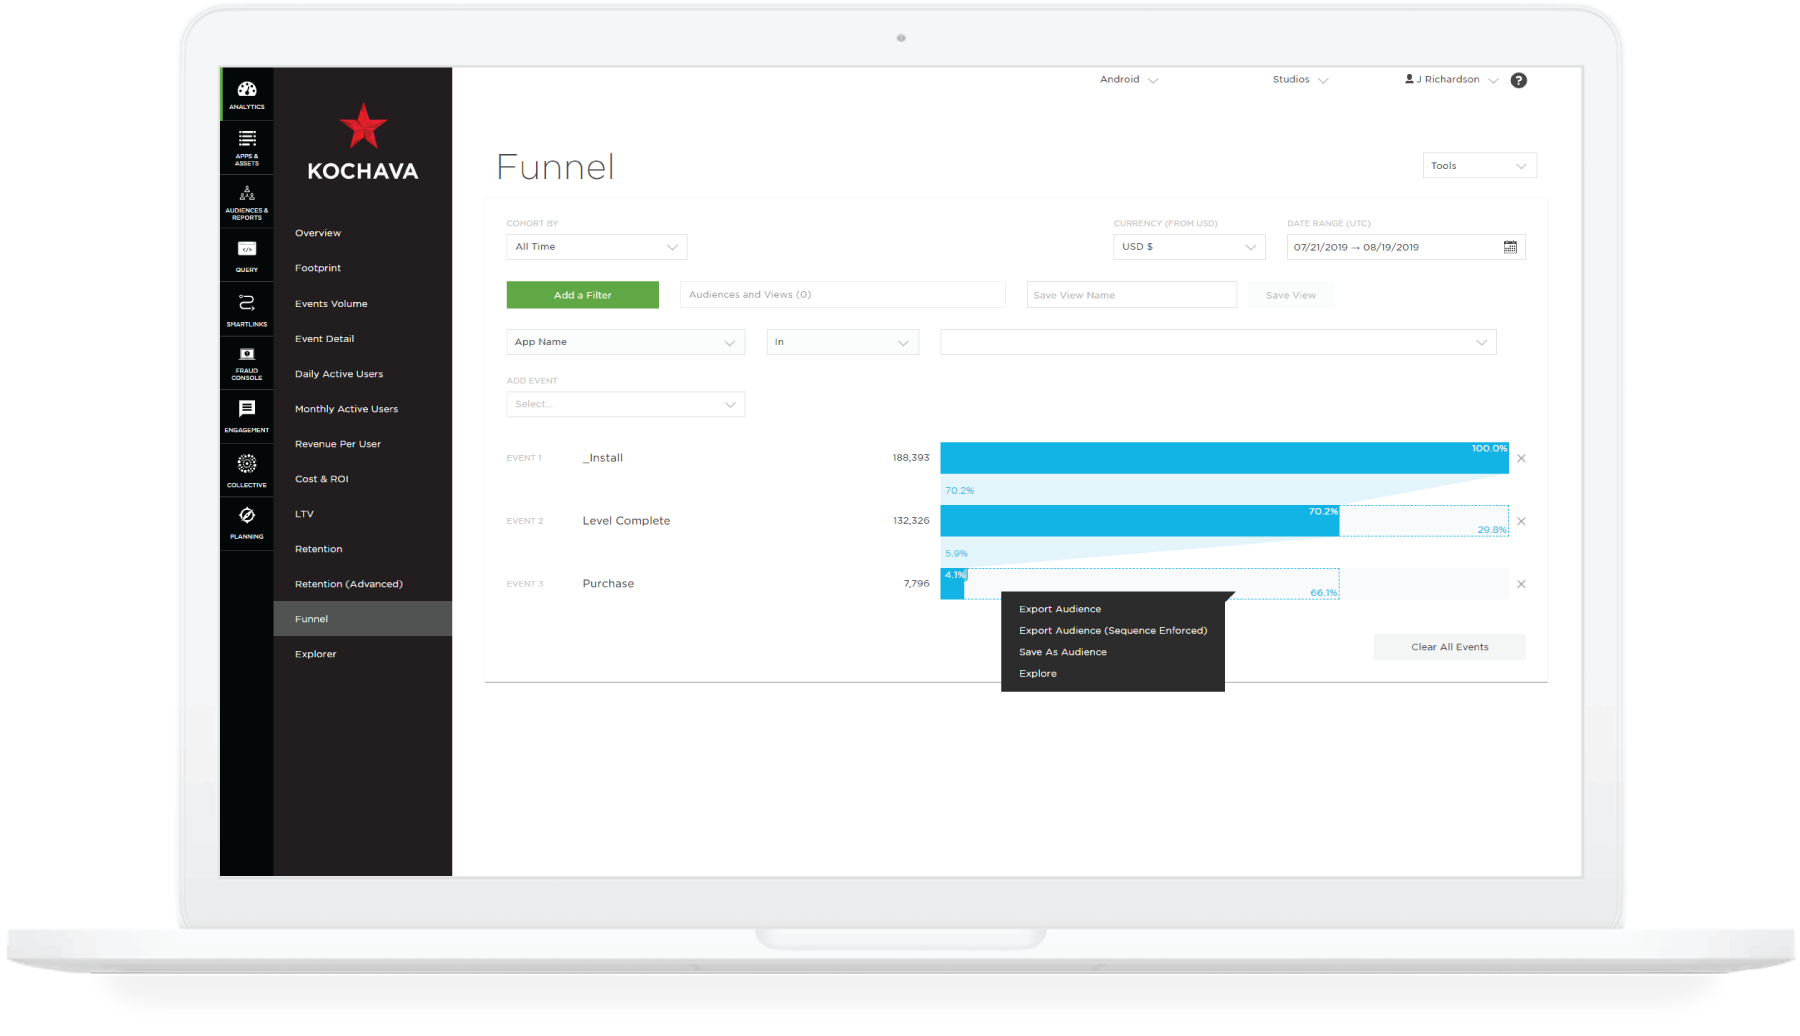
Task: Open the Cohort By All Time dropdown
Action: coord(597,247)
